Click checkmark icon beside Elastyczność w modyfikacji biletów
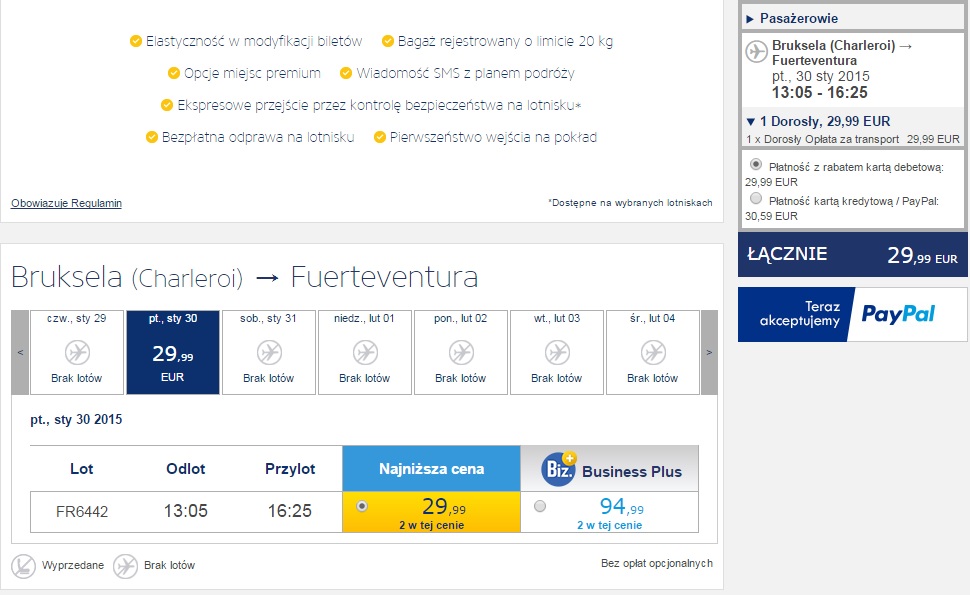This screenshot has width=970, height=595. [x=135, y=41]
